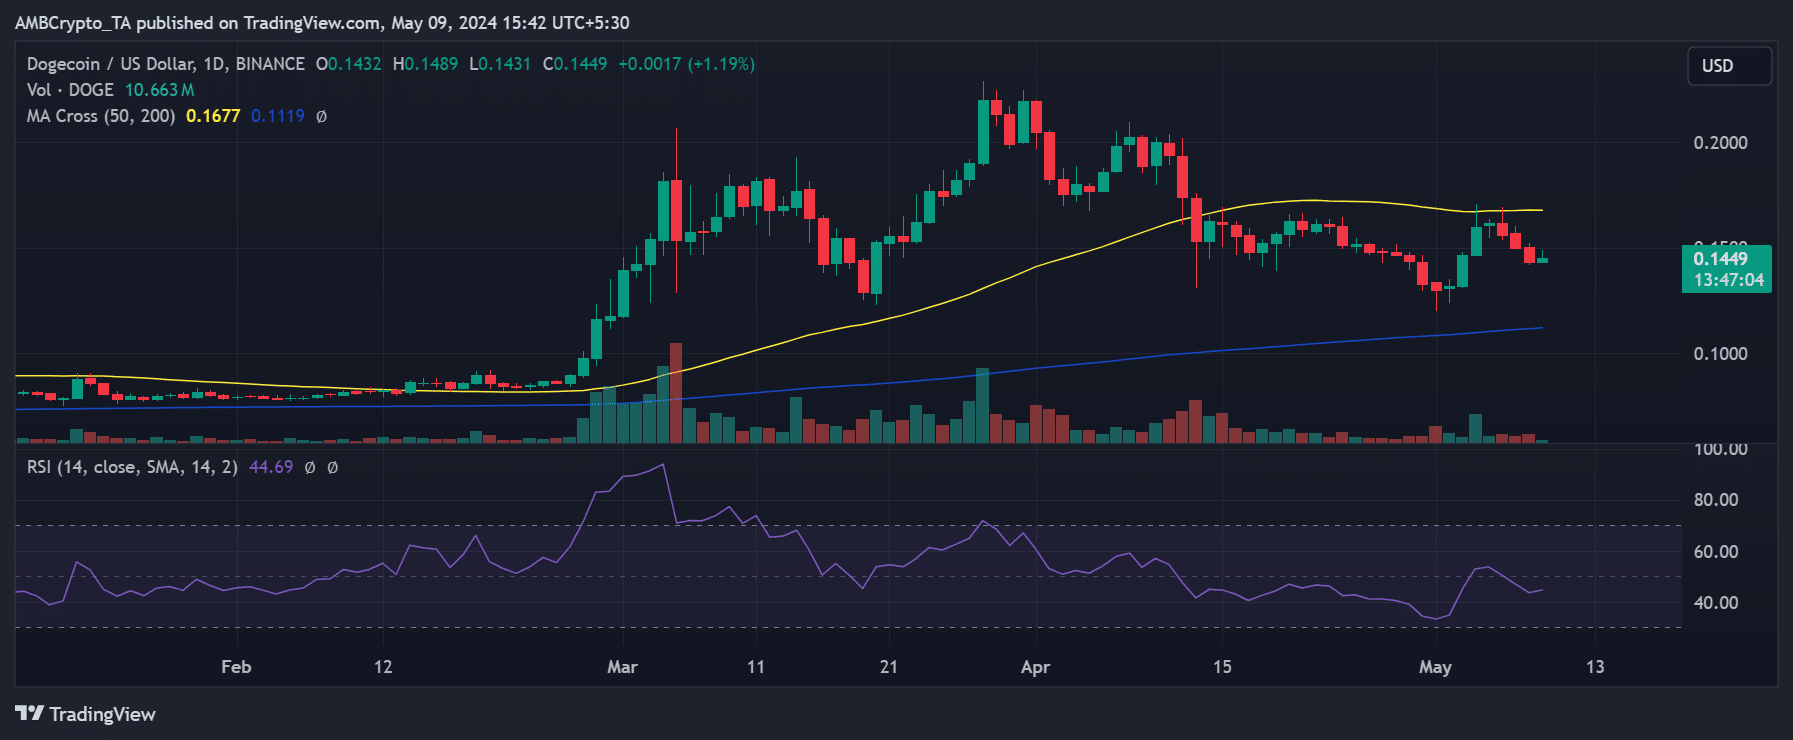Click the 11 date label on time axis
The height and width of the screenshot is (740, 1793).
(756, 667)
